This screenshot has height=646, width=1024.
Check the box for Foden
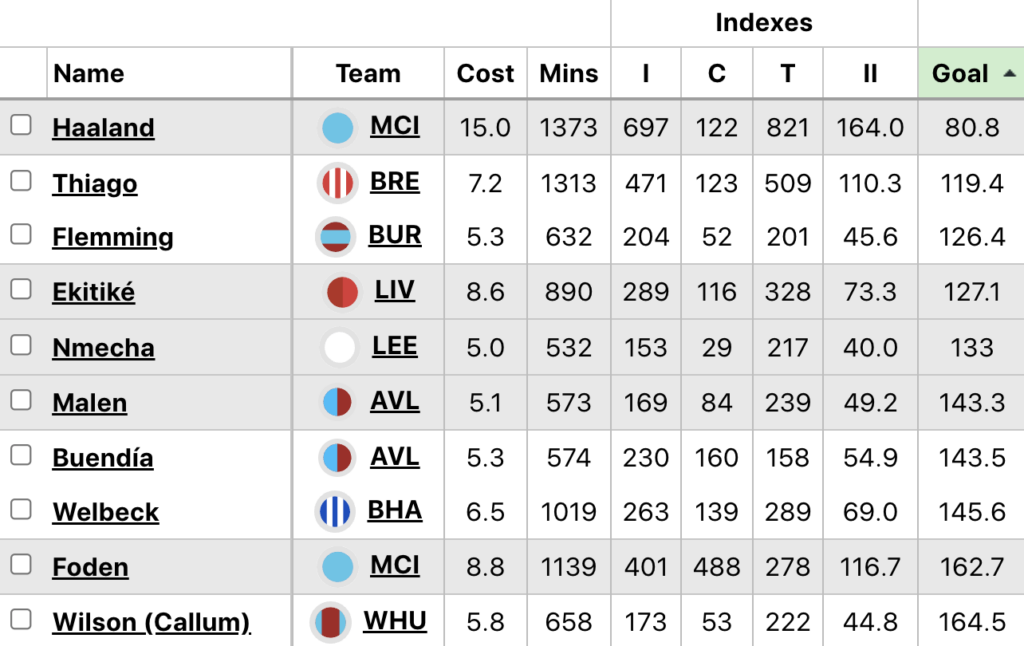tap(21, 565)
